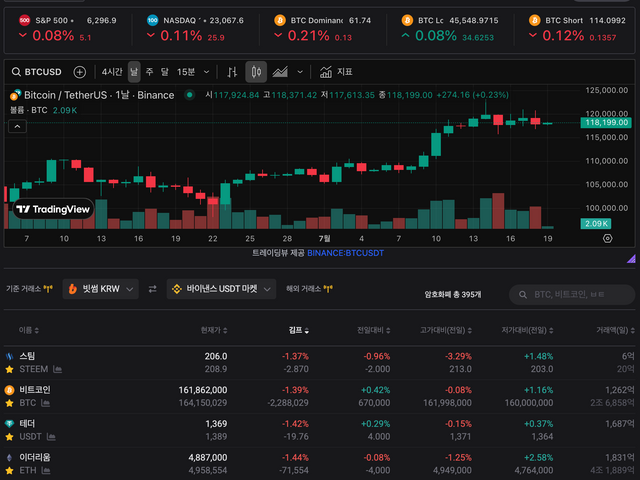This screenshot has height=480, width=640.
Task: Open the 바이낸스 USDT 마켓 dropdown
Action: click(x=221, y=289)
